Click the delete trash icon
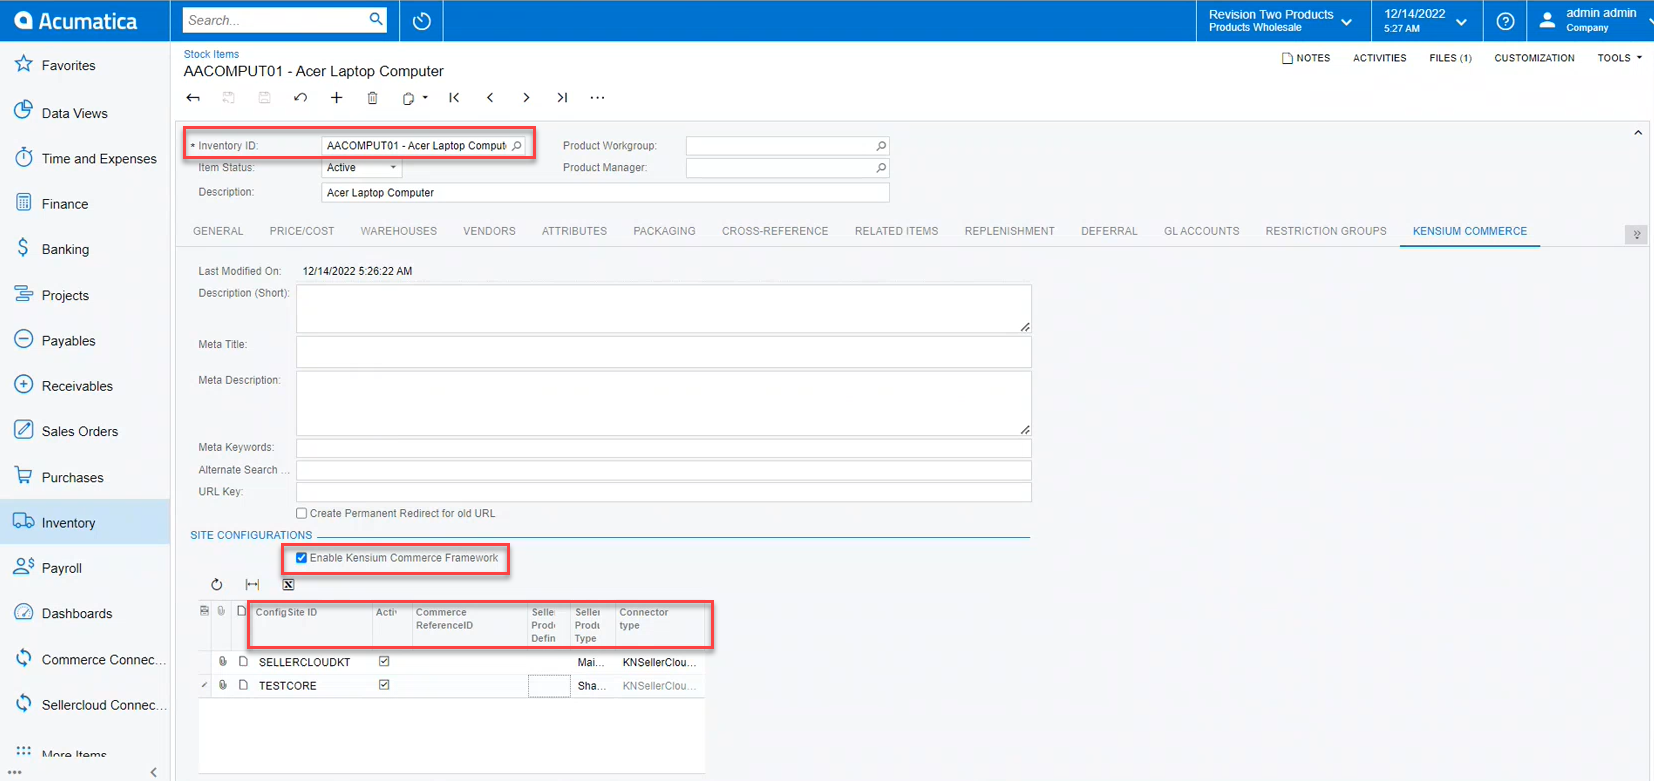Image resolution: width=1654 pixels, height=781 pixels. [372, 98]
